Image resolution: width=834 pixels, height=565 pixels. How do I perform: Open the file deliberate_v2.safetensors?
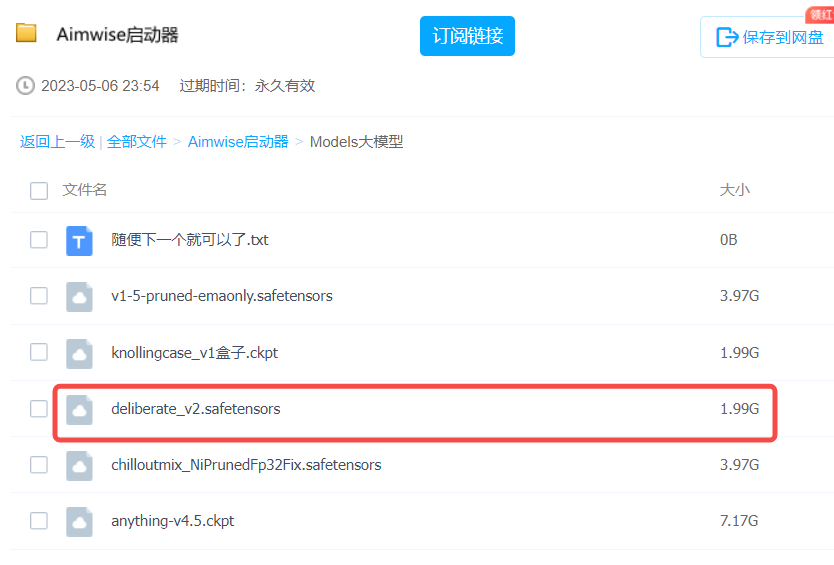click(x=195, y=409)
